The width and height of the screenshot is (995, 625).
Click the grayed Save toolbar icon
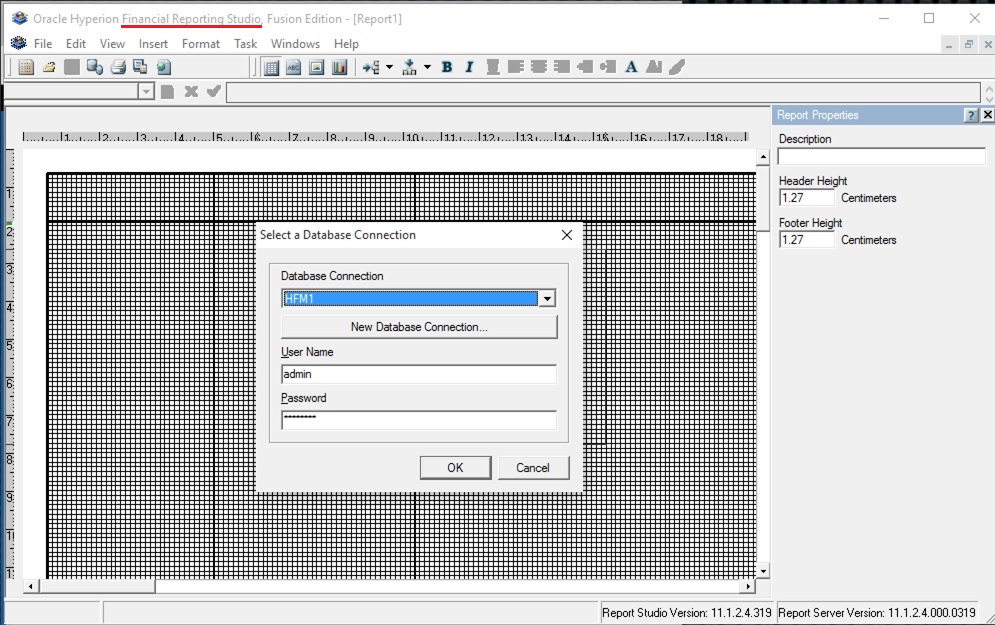[72, 67]
